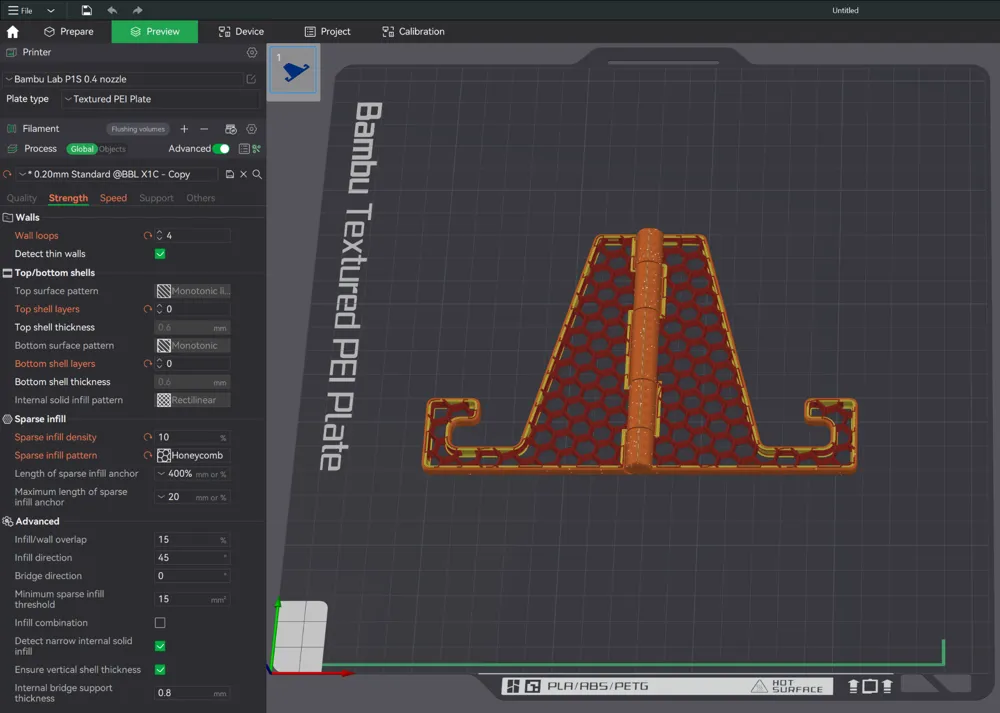The width and height of the screenshot is (1000, 713).
Task: Open the Project tab
Action: click(x=327, y=31)
